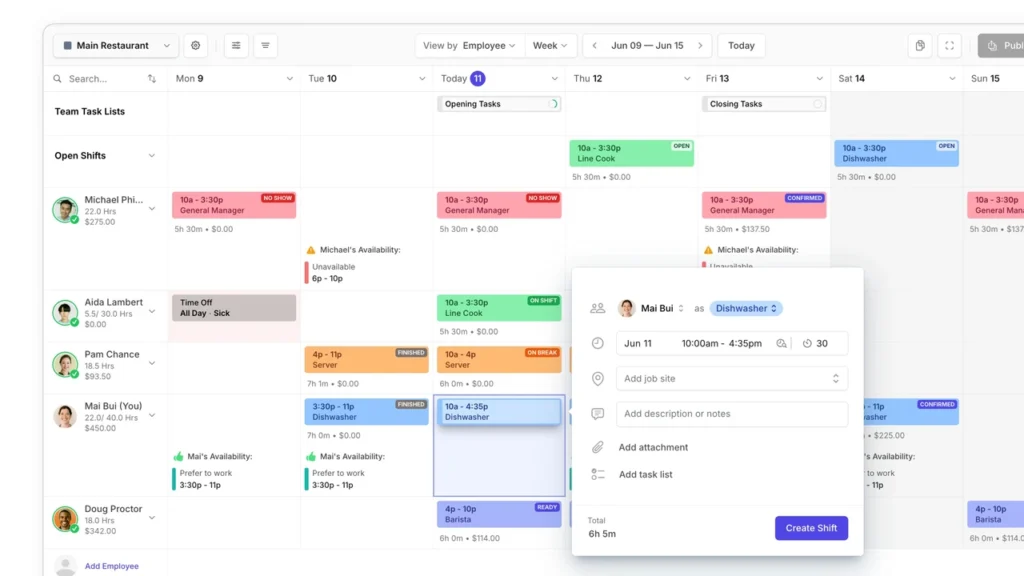Click the Opening Tasks progress circle
The height and width of the screenshot is (576, 1024).
(553, 104)
